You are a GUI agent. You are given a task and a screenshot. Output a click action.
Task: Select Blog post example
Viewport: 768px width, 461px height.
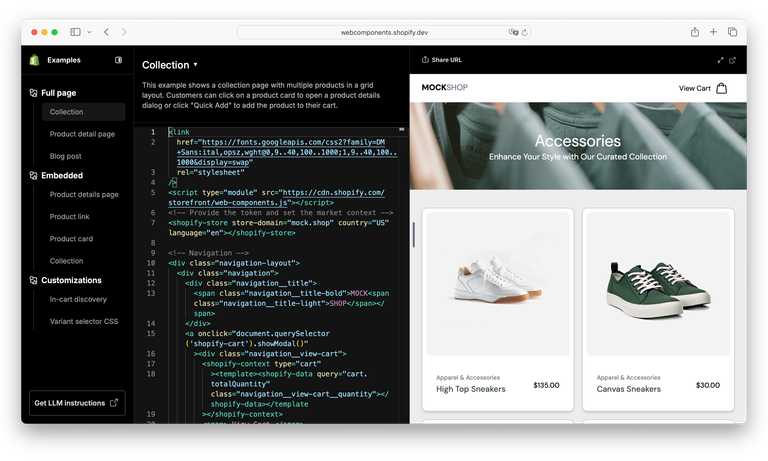point(65,156)
